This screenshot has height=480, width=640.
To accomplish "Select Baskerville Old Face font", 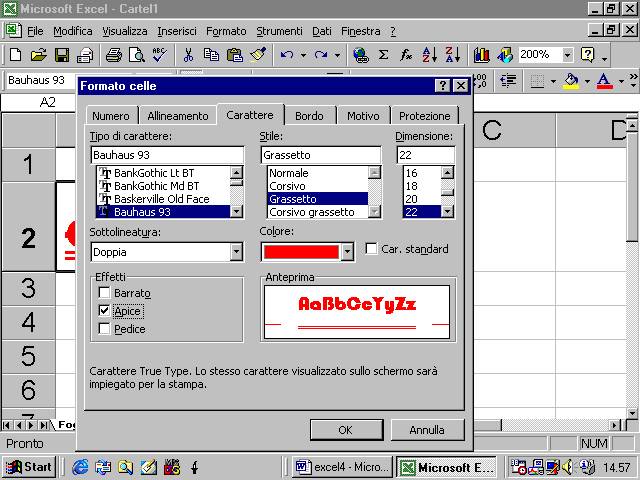I will click(163, 199).
